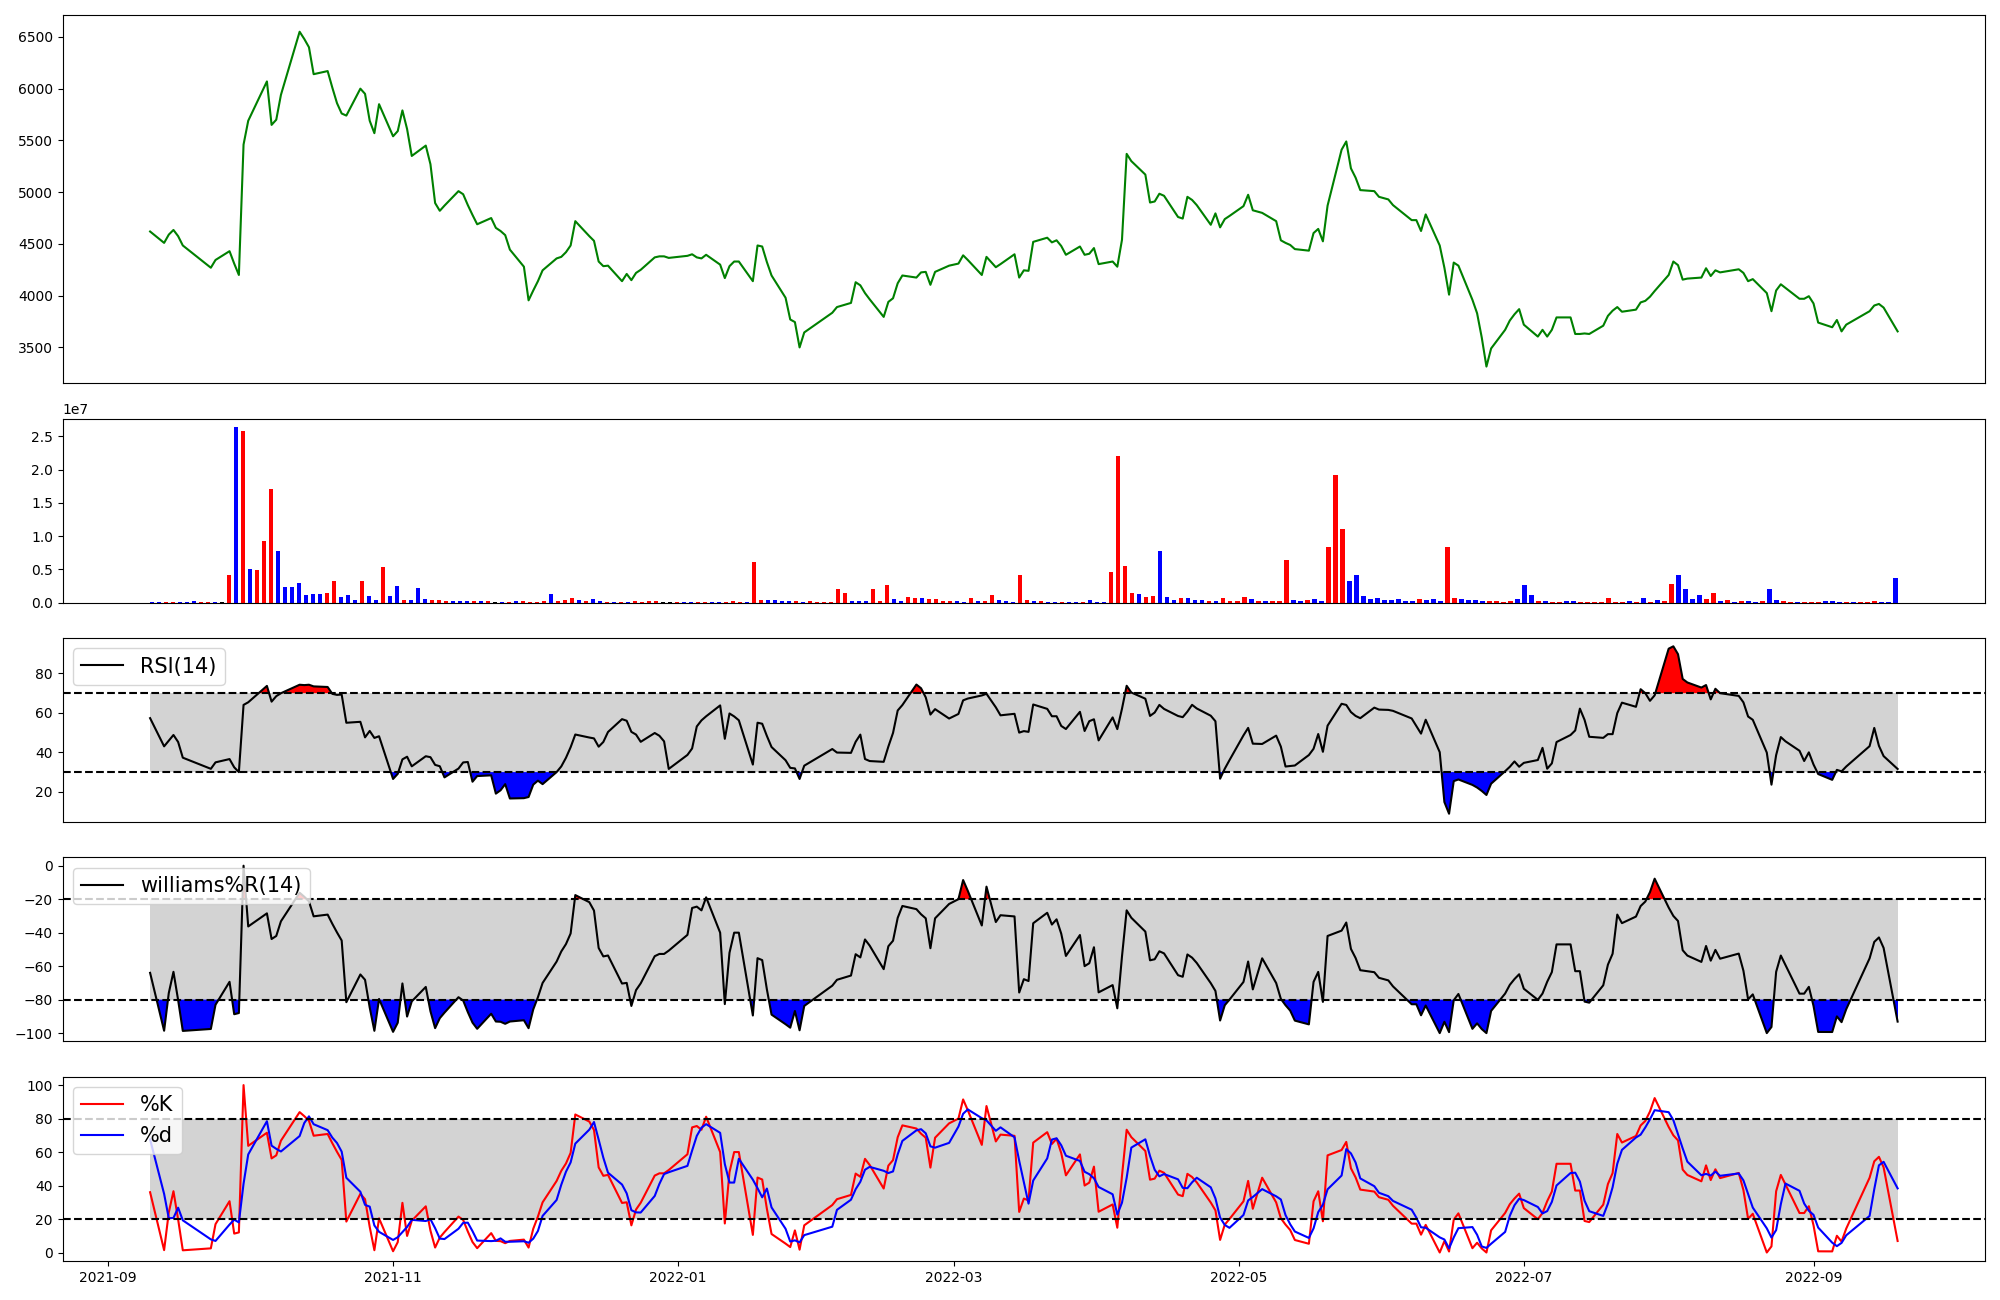2000x1300 pixels.
Task: Click the 2022-09 date tick label
Action: [x=1813, y=1277]
